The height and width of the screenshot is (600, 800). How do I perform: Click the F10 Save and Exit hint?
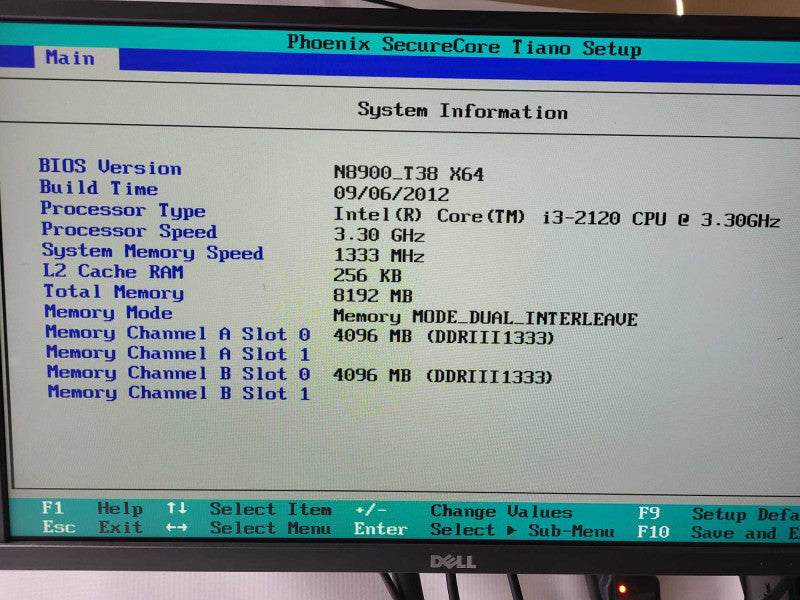coord(718,532)
